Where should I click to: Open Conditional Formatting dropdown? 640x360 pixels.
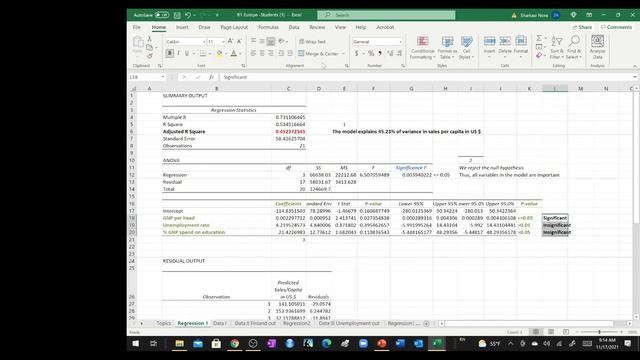[422, 47]
